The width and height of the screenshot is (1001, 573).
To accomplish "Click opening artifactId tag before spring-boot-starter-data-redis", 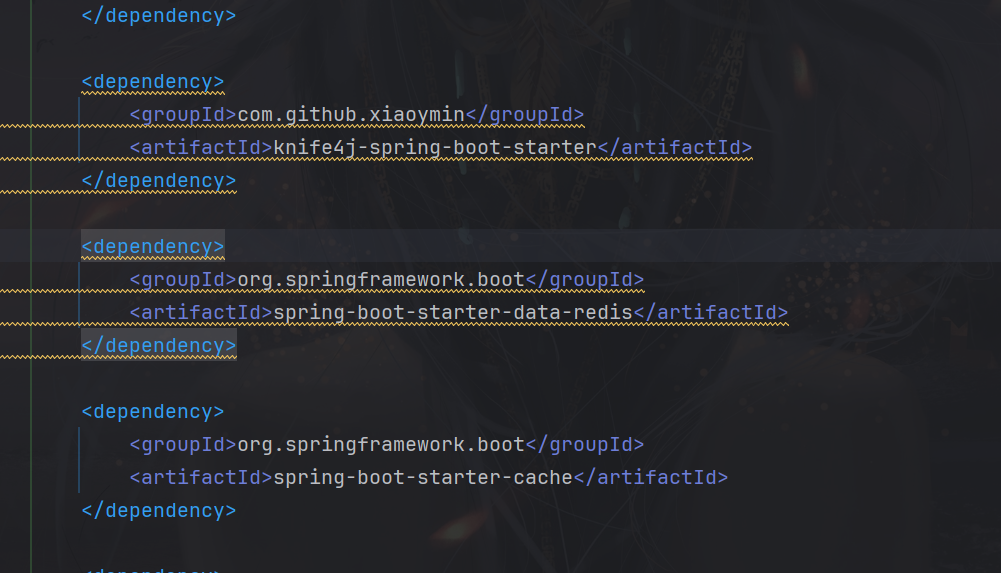I will (201, 313).
